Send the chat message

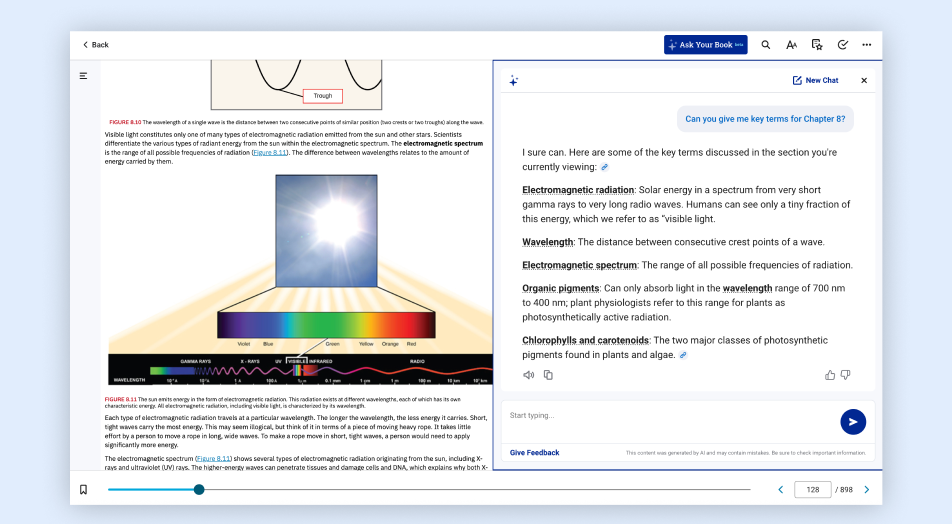(x=853, y=422)
